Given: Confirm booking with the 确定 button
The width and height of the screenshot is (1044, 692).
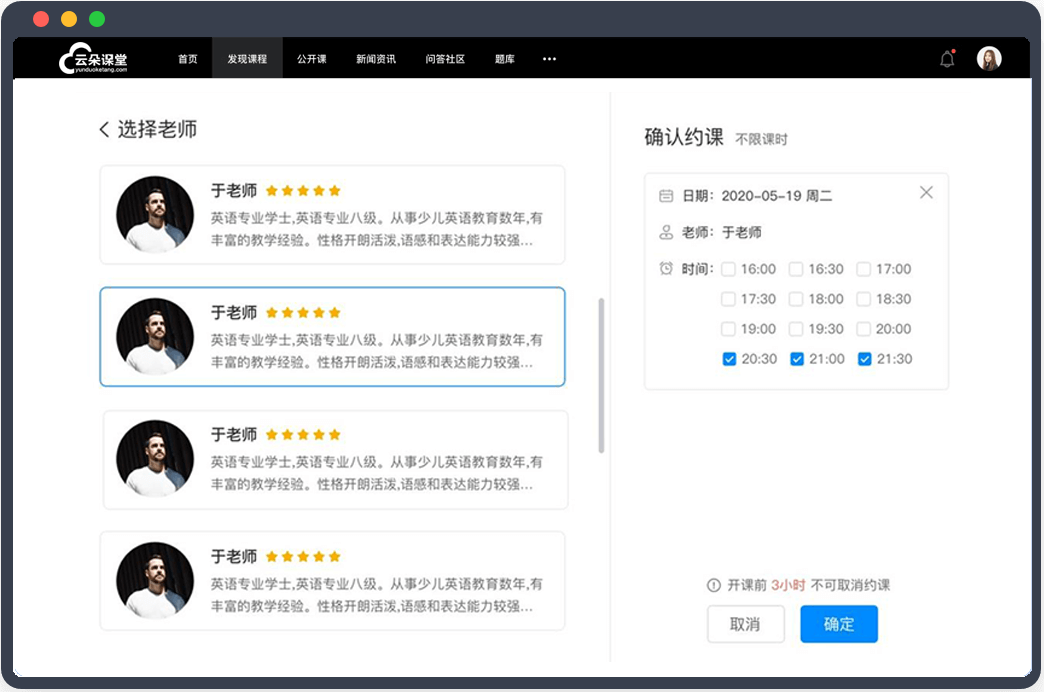Looking at the screenshot, I should [839, 624].
